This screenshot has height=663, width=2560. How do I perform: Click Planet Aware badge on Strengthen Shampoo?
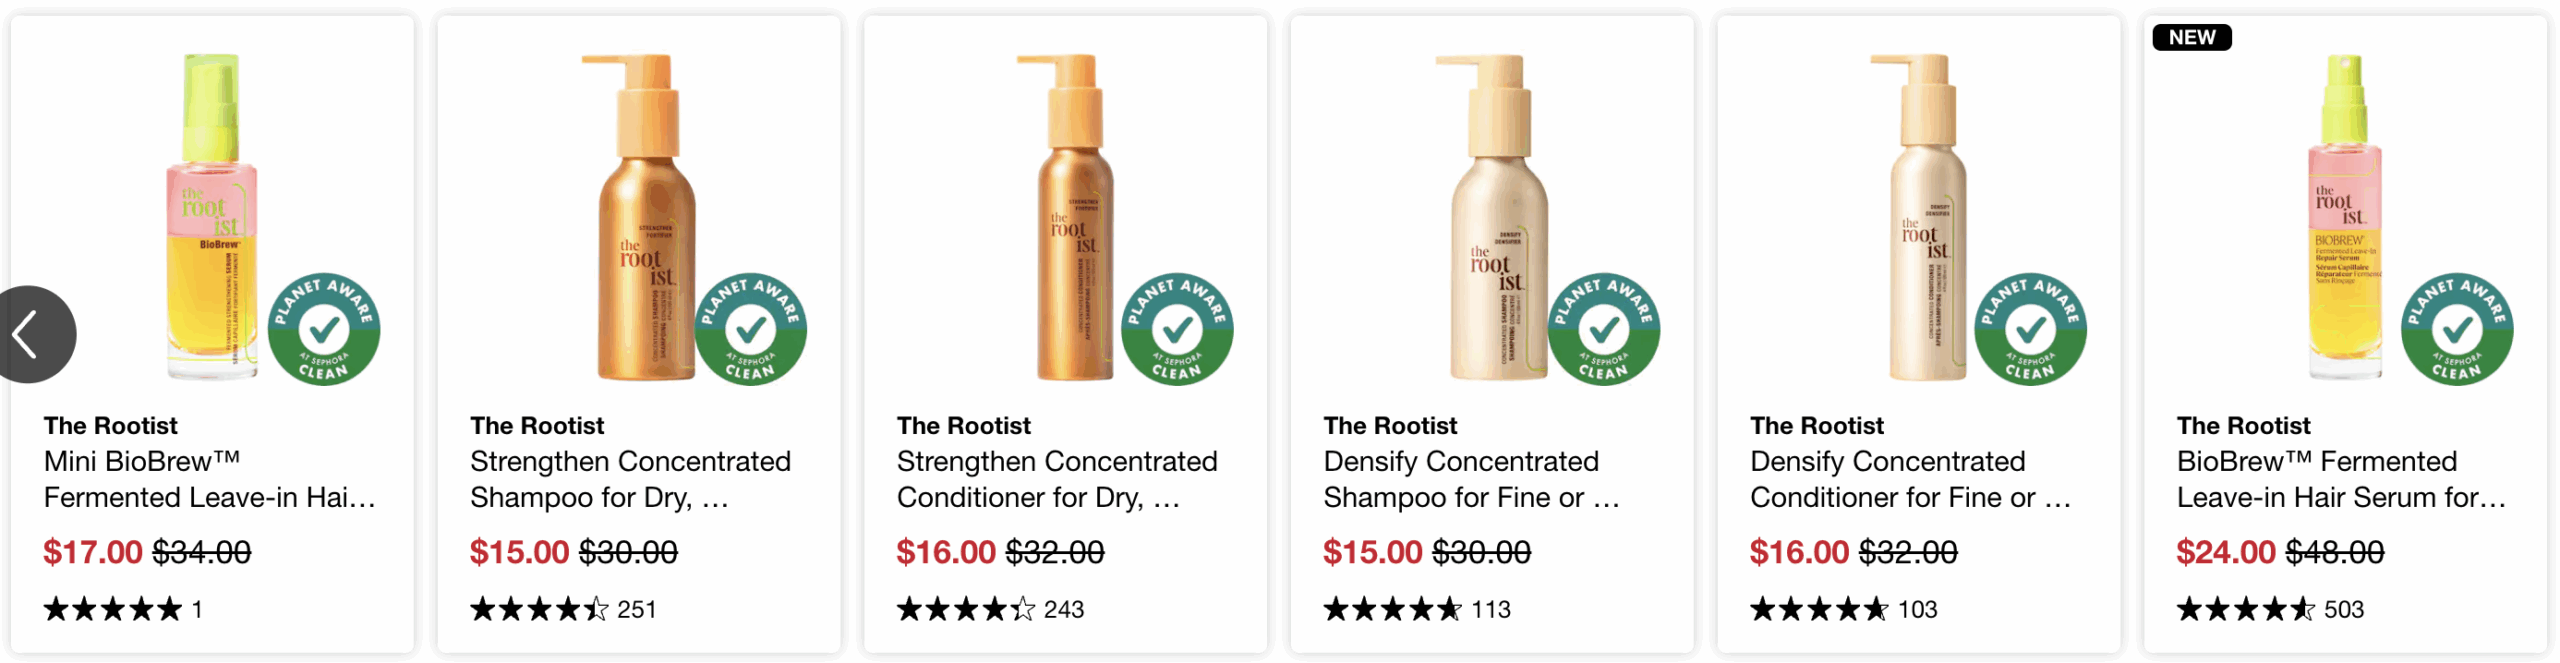(x=751, y=329)
